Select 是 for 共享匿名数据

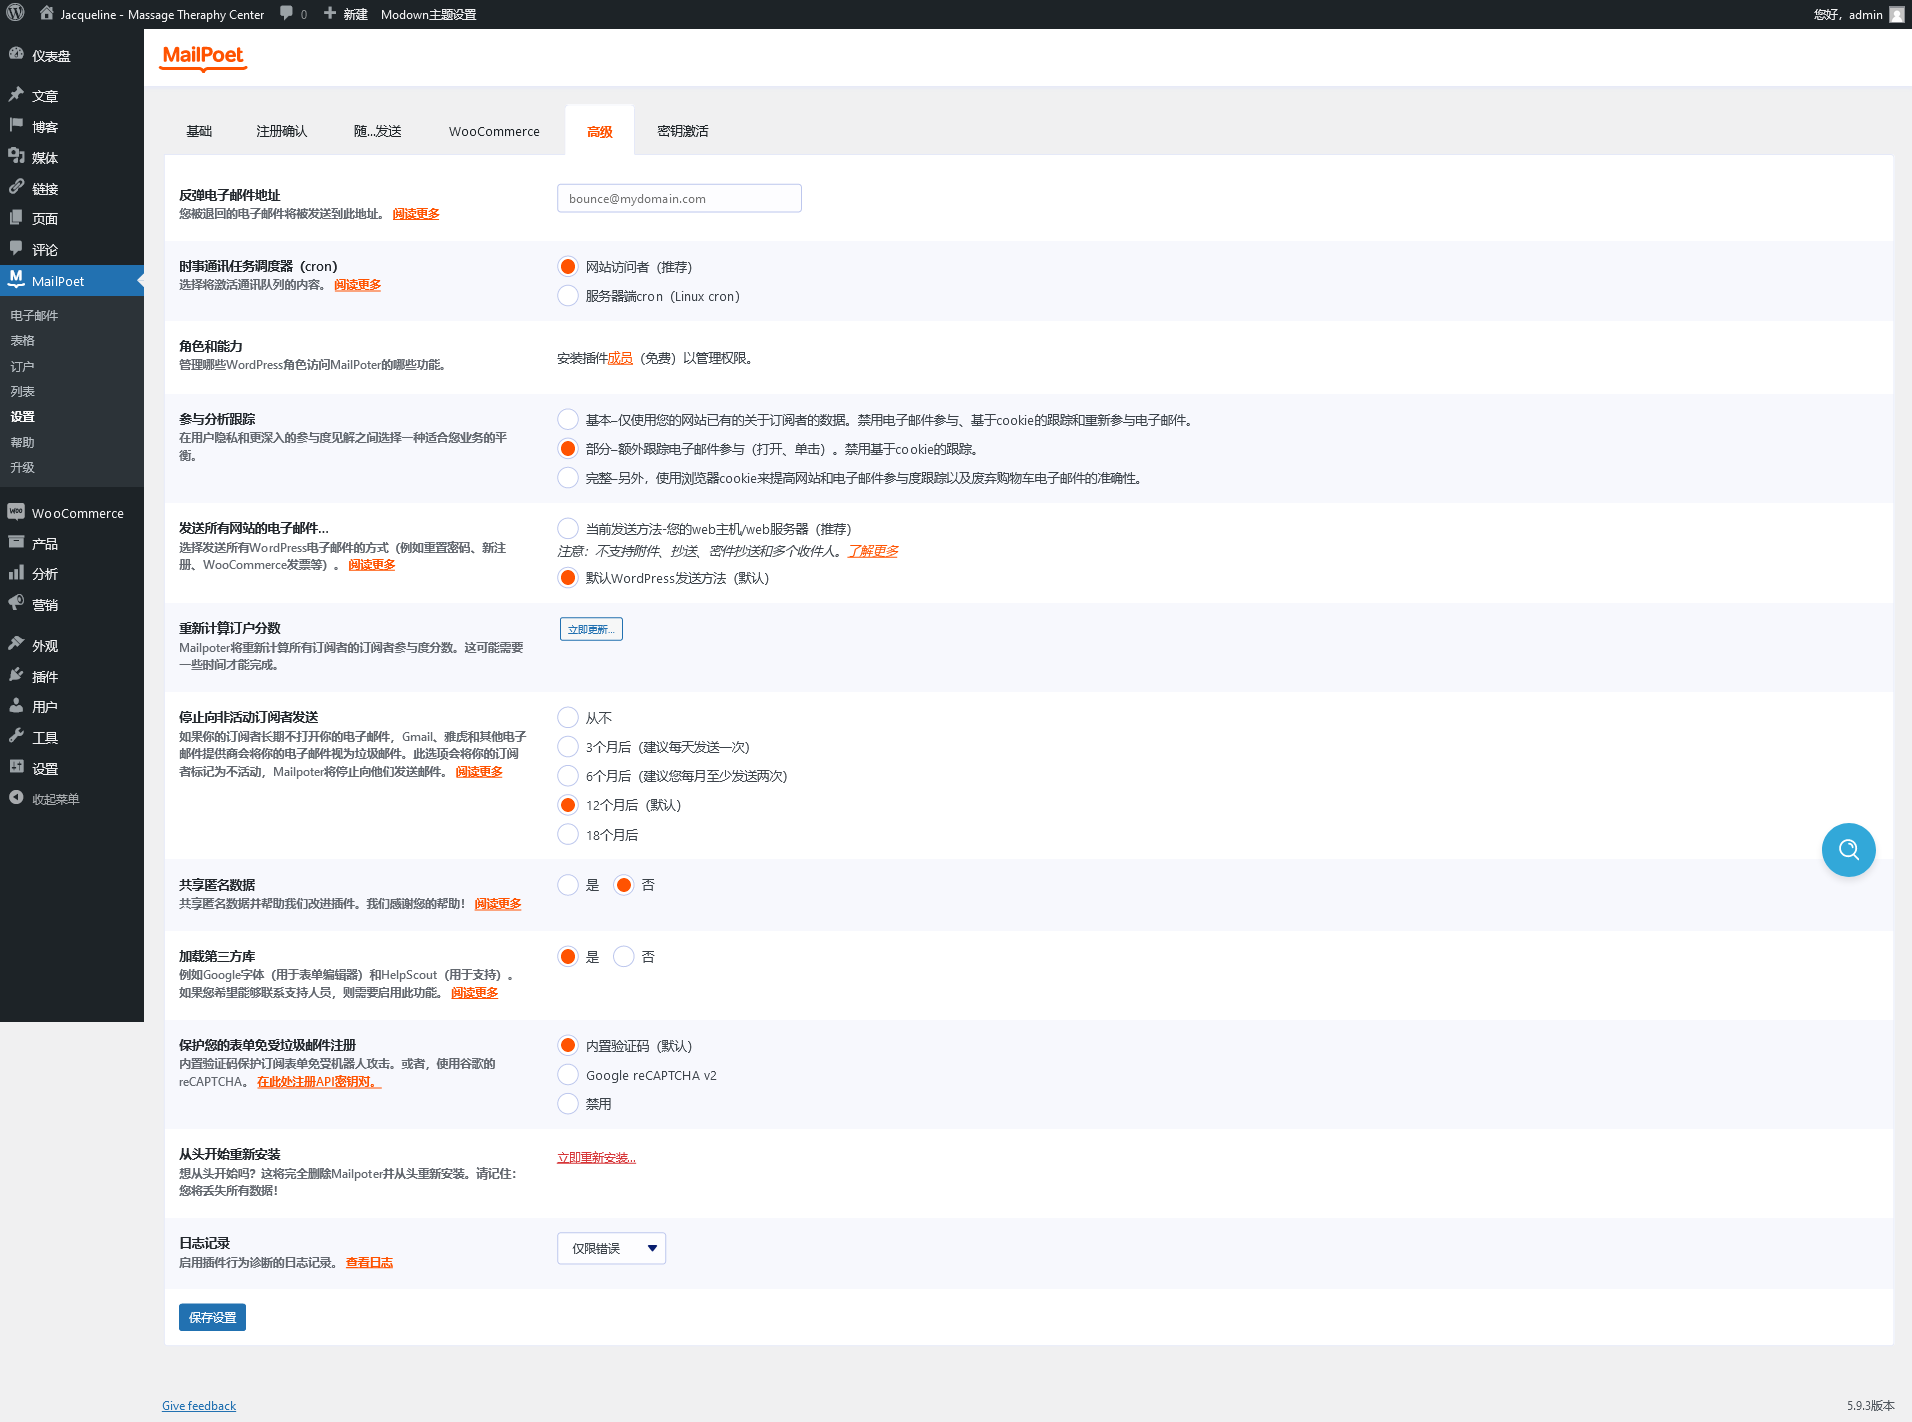click(x=568, y=885)
